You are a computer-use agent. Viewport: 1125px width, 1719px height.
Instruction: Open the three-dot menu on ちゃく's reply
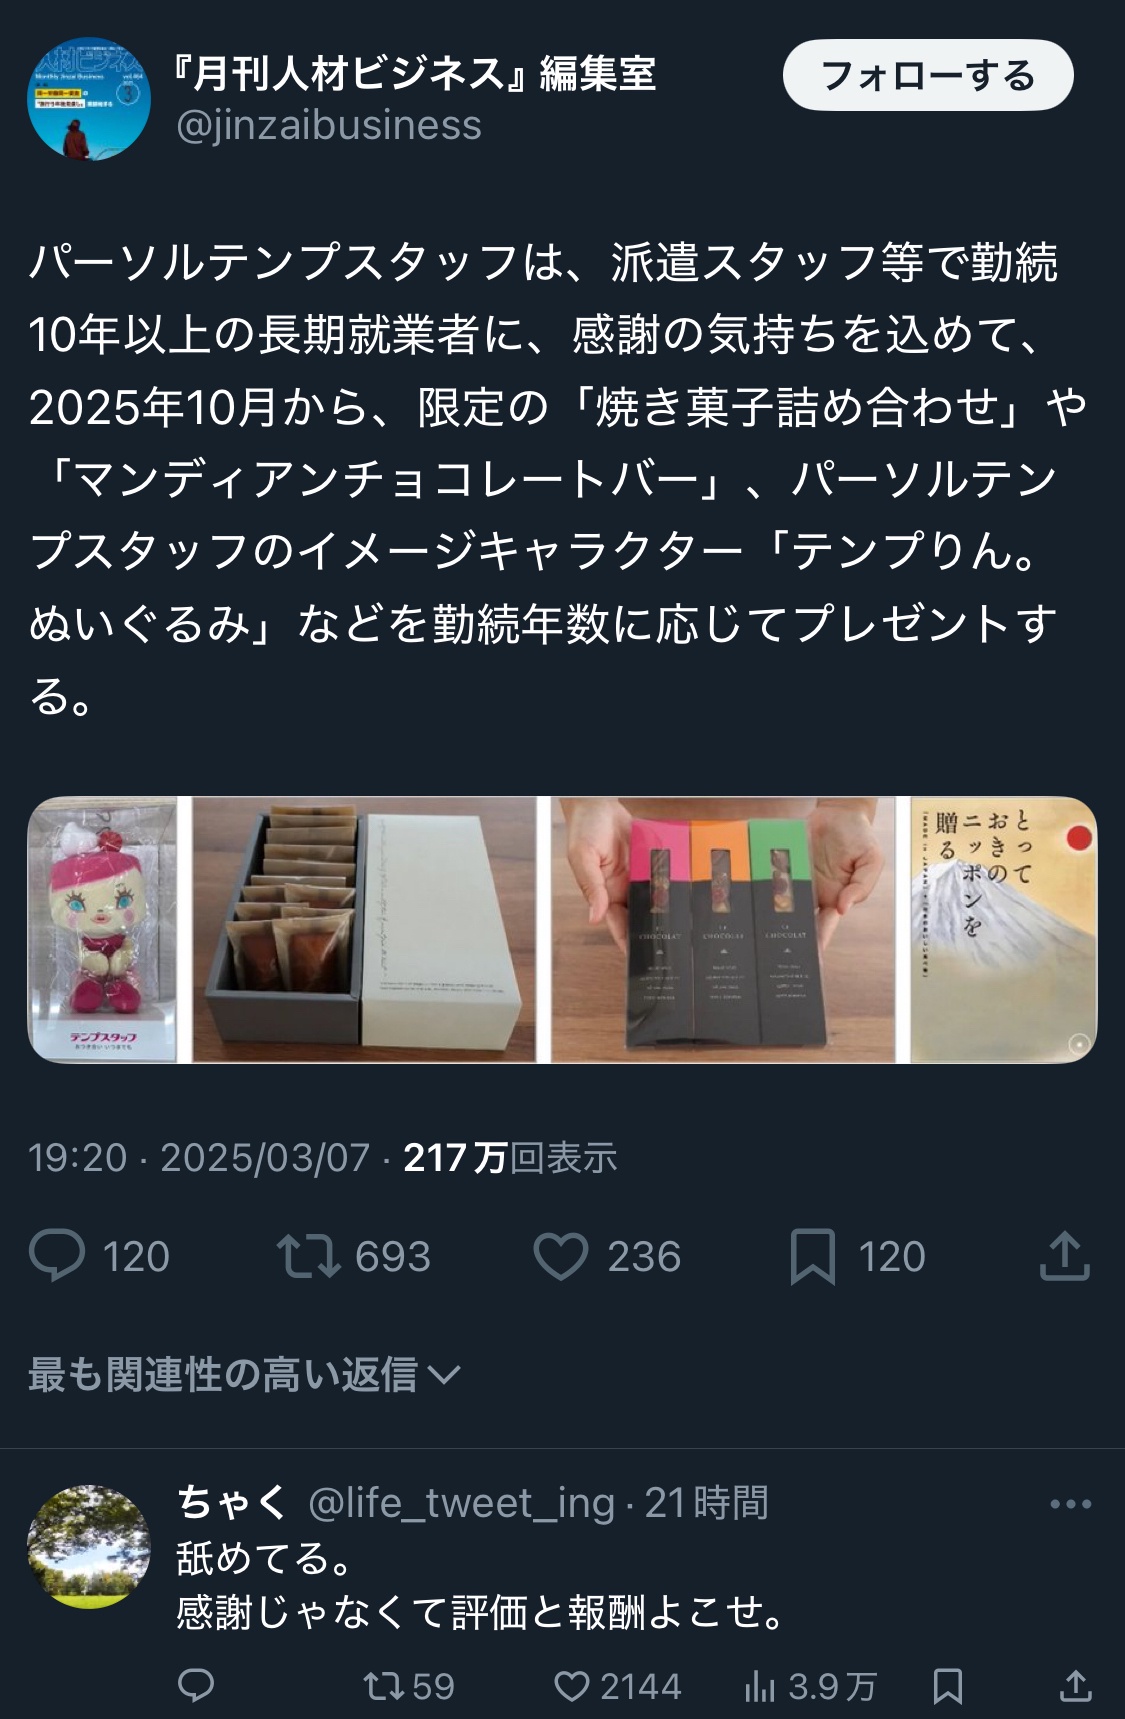[1070, 1504]
